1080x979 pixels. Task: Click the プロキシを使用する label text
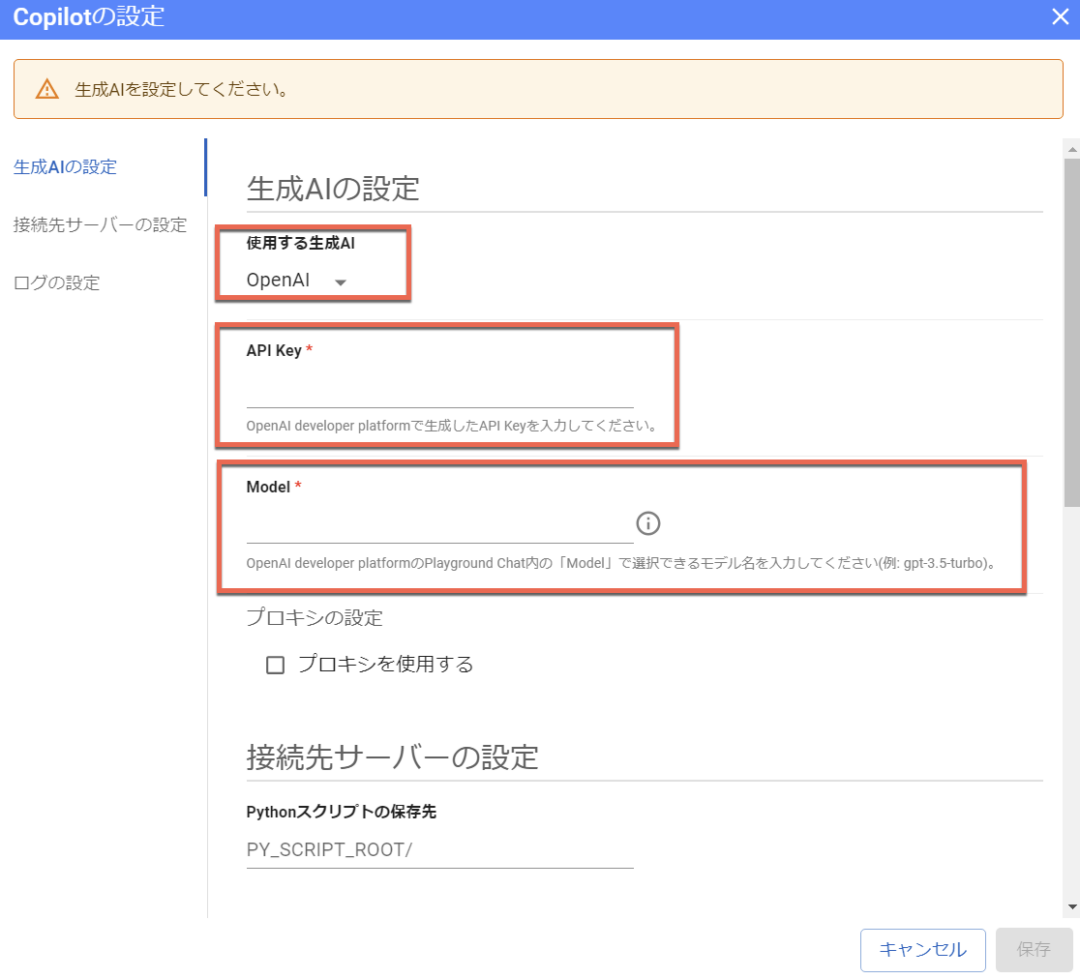tap(385, 664)
